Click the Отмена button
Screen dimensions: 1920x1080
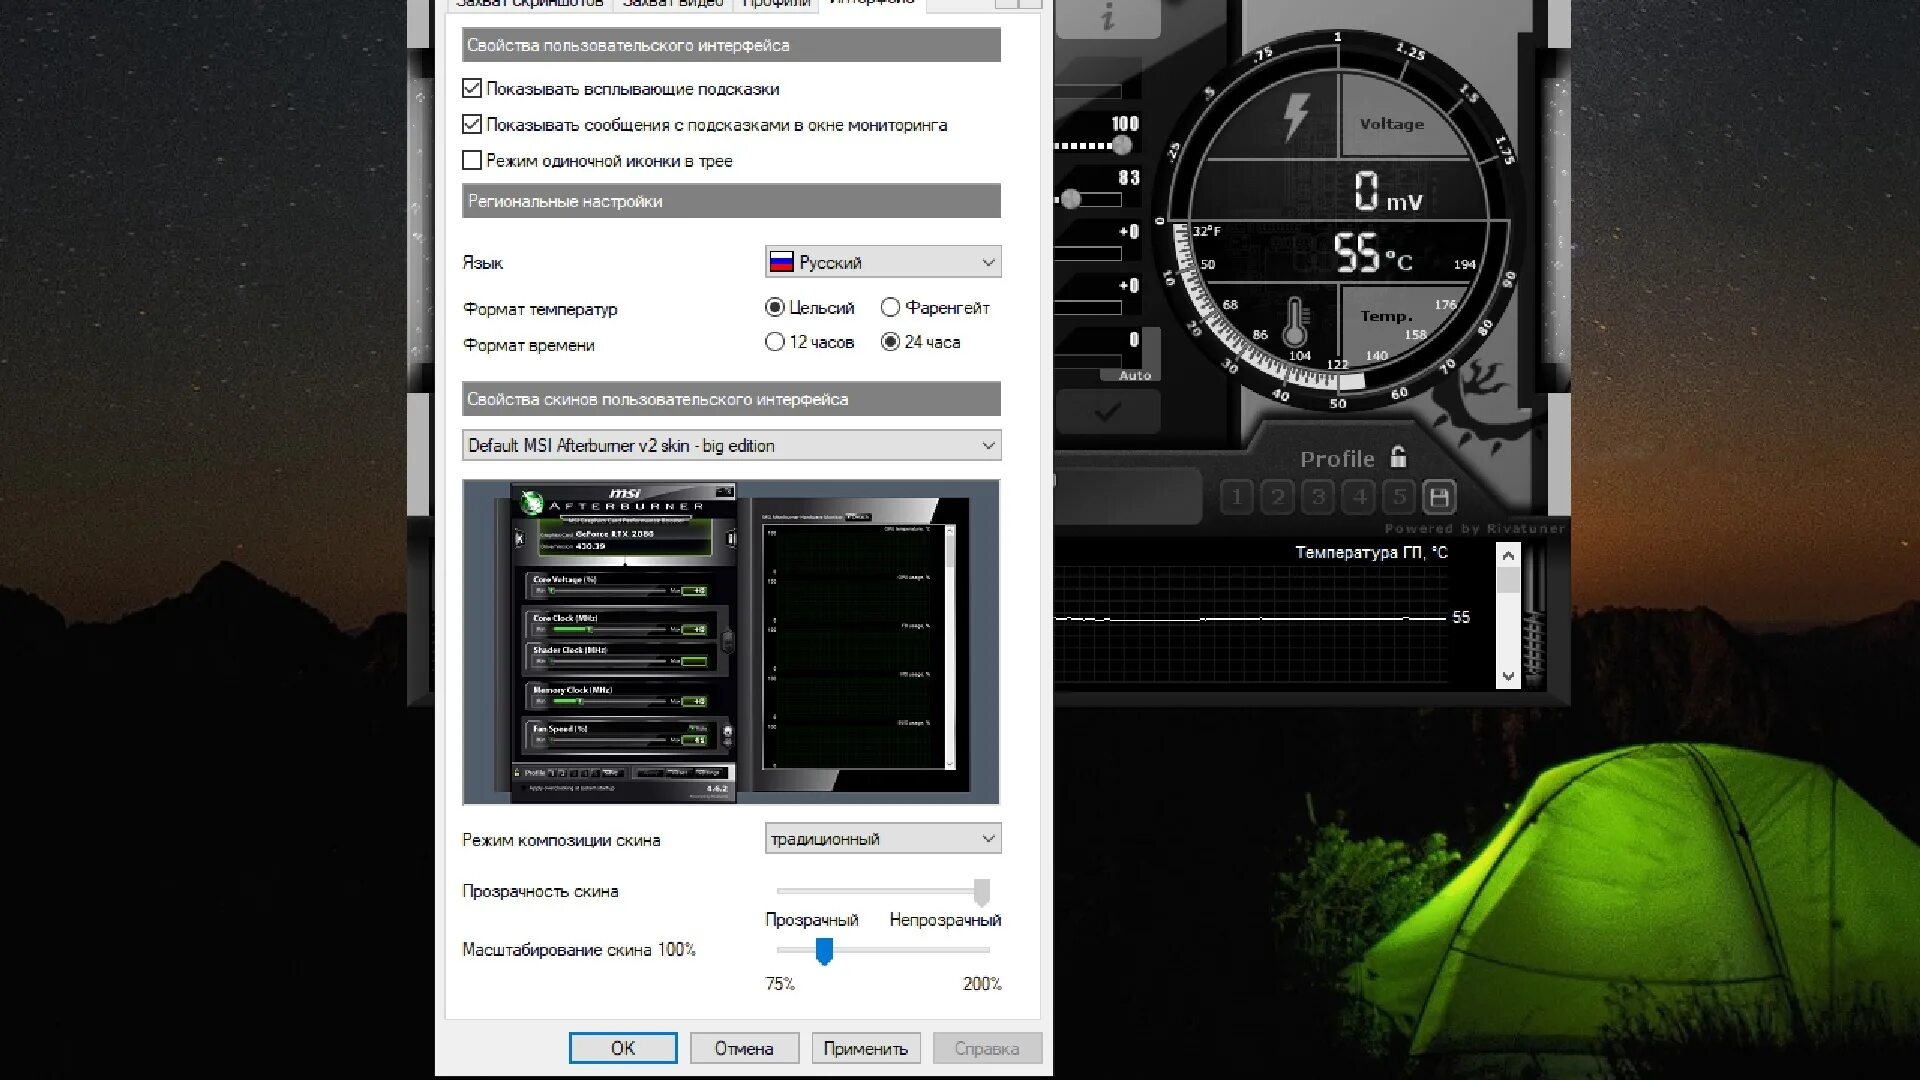(x=744, y=1048)
